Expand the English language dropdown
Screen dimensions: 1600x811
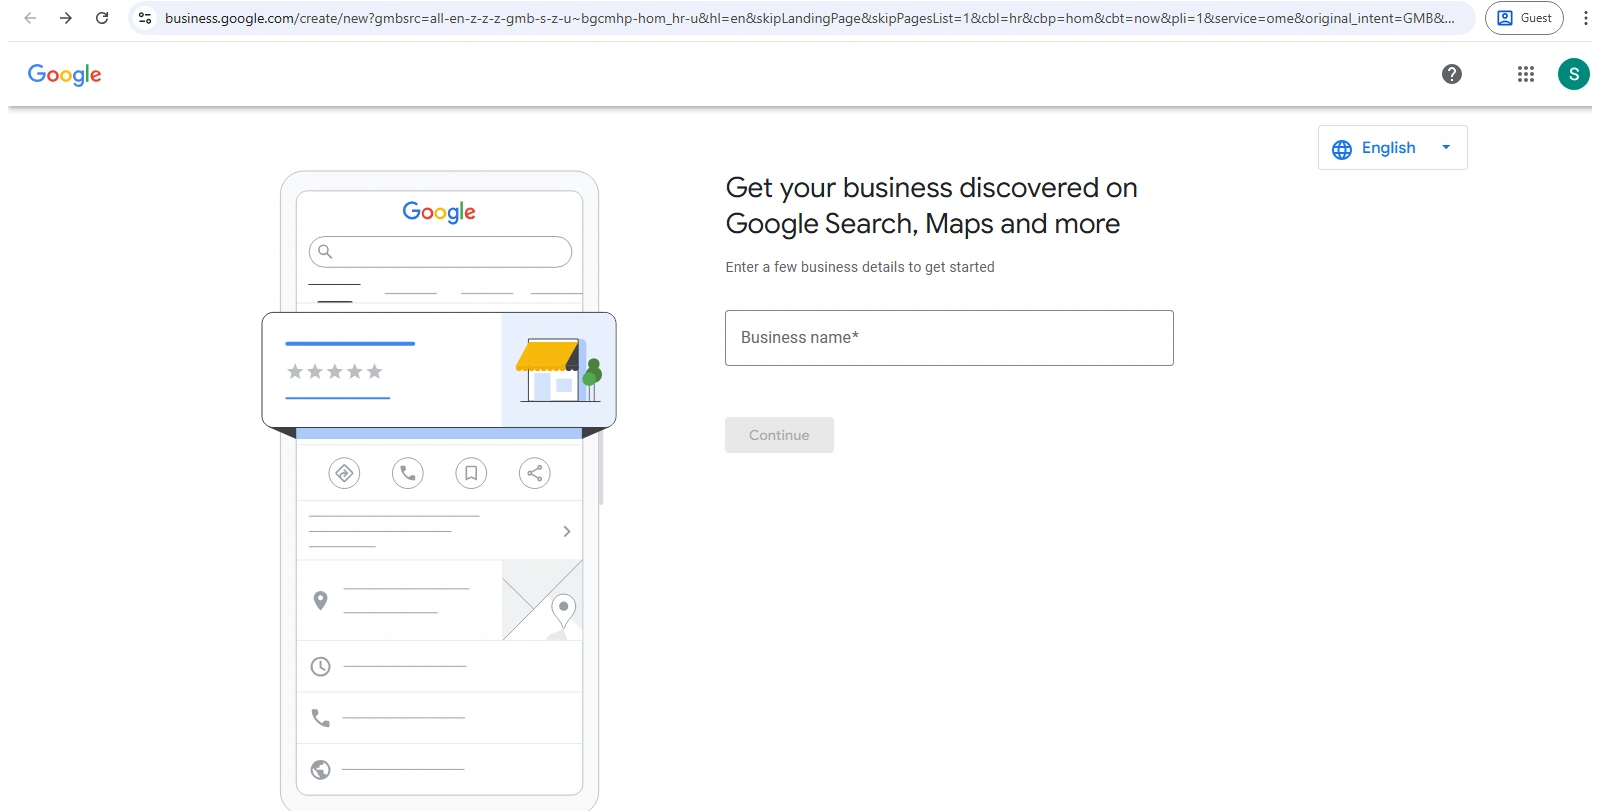(1392, 148)
